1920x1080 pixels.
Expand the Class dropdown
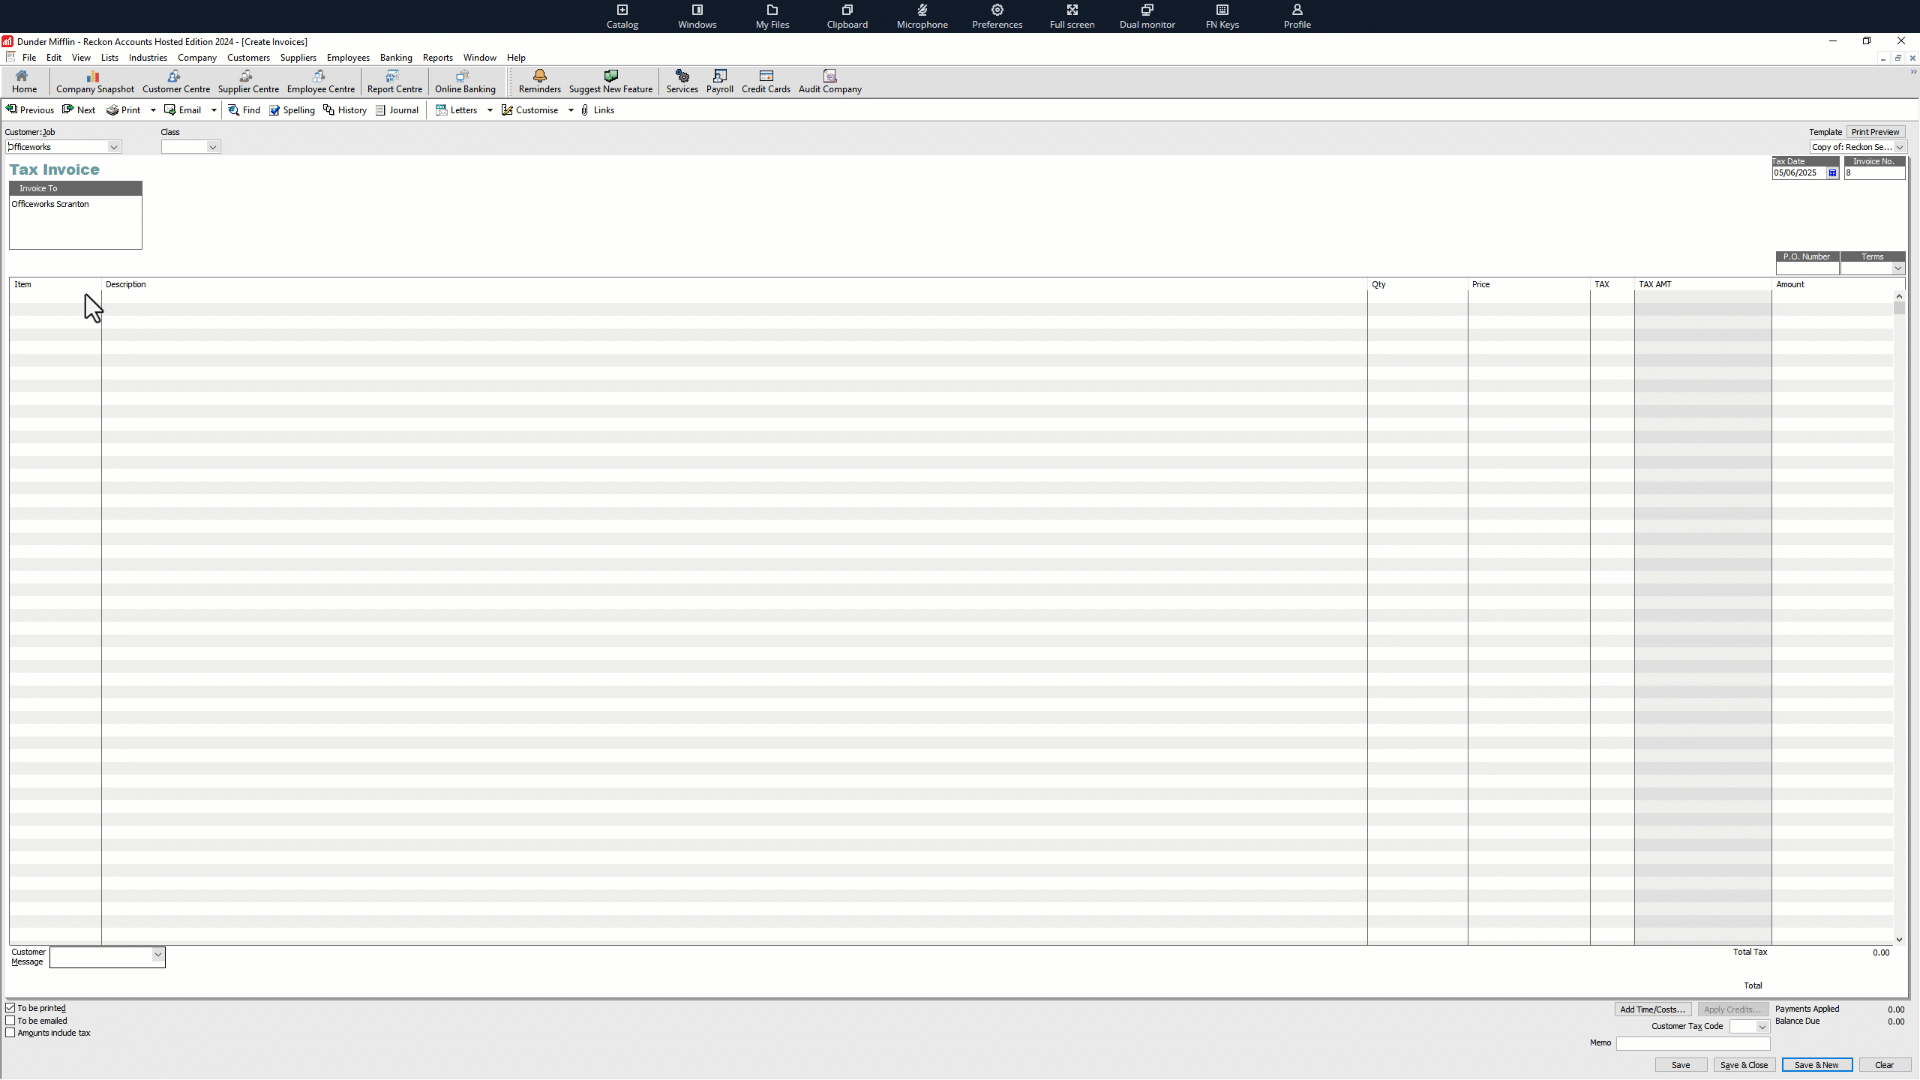212,147
